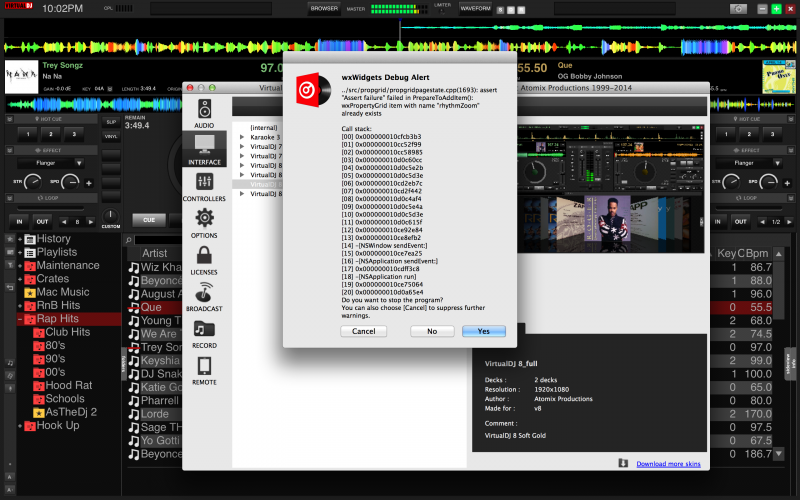800x500 pixels.
Task: Toggle the left deck SLIP button
Action: [x=111, y=121]
